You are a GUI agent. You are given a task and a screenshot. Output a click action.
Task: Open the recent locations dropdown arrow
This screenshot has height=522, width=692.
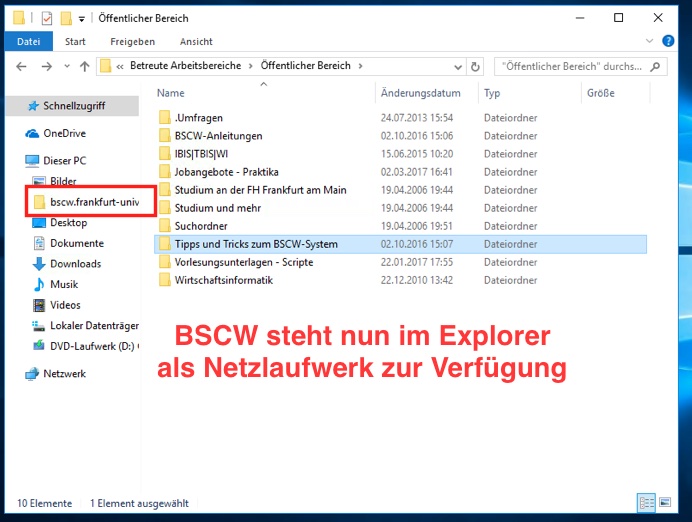tap(67, 67)
